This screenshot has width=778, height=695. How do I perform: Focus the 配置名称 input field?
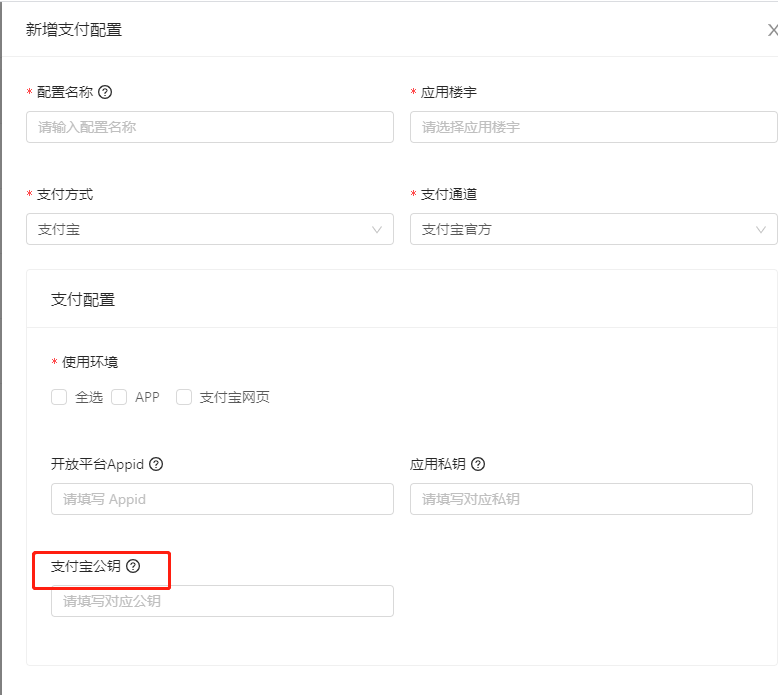click(210, 127)
